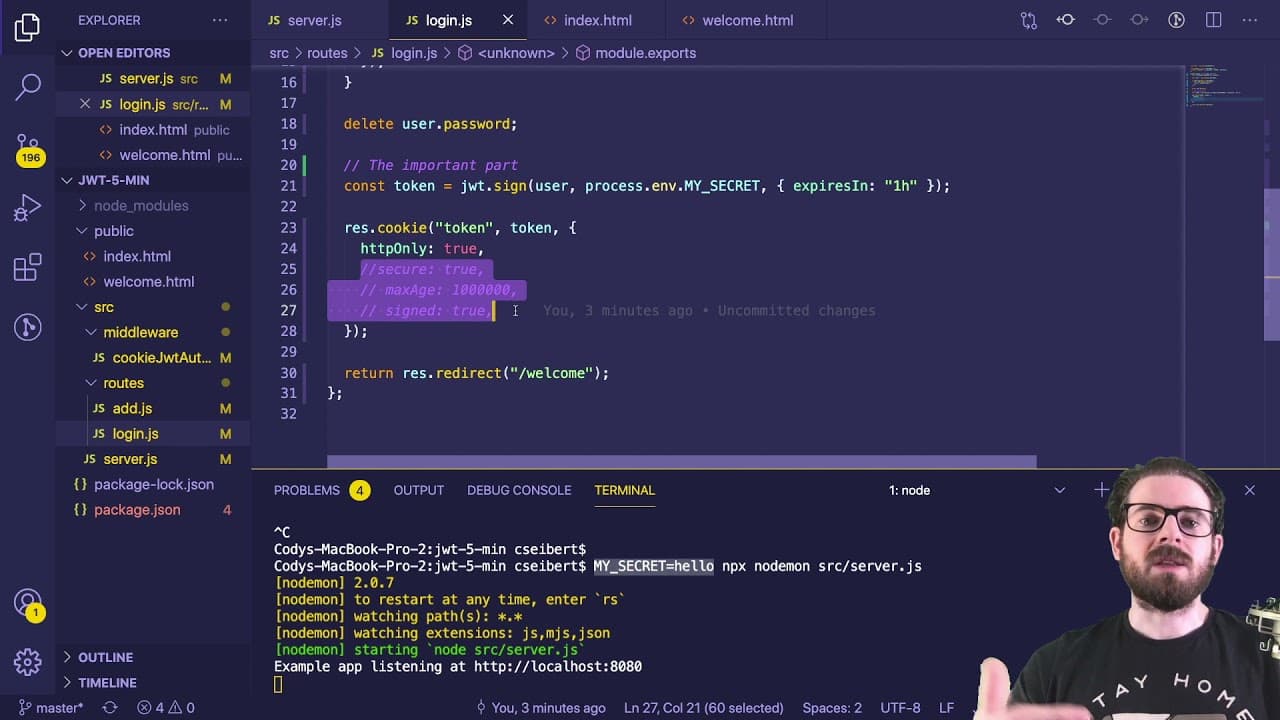Click the routes breadcrumb segment
The image size is (1280, 720).
pos(327,53)
